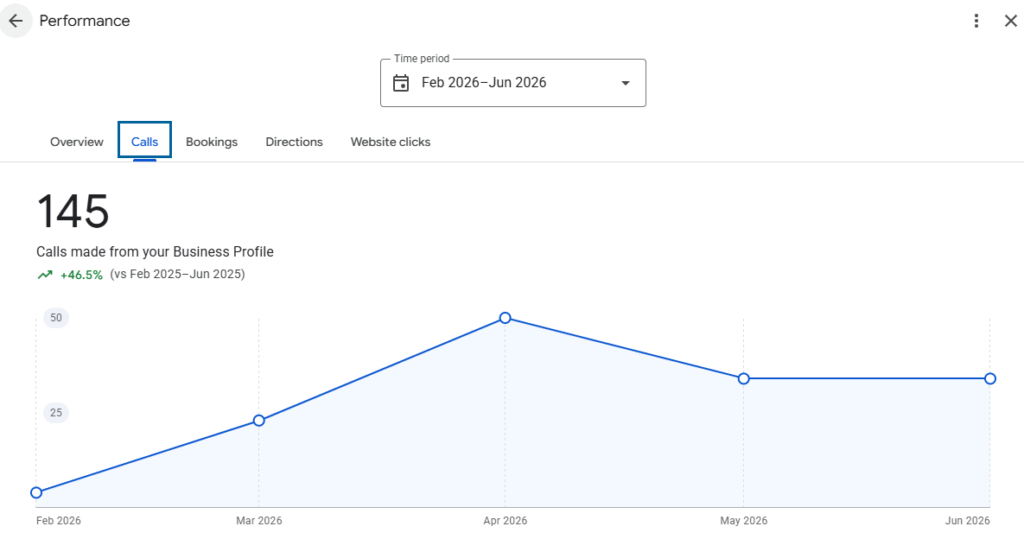Click the "vs Feb 2025–Jun 2025" comparison text
This screenshot has width=1024, height=539.
(178, 274)
